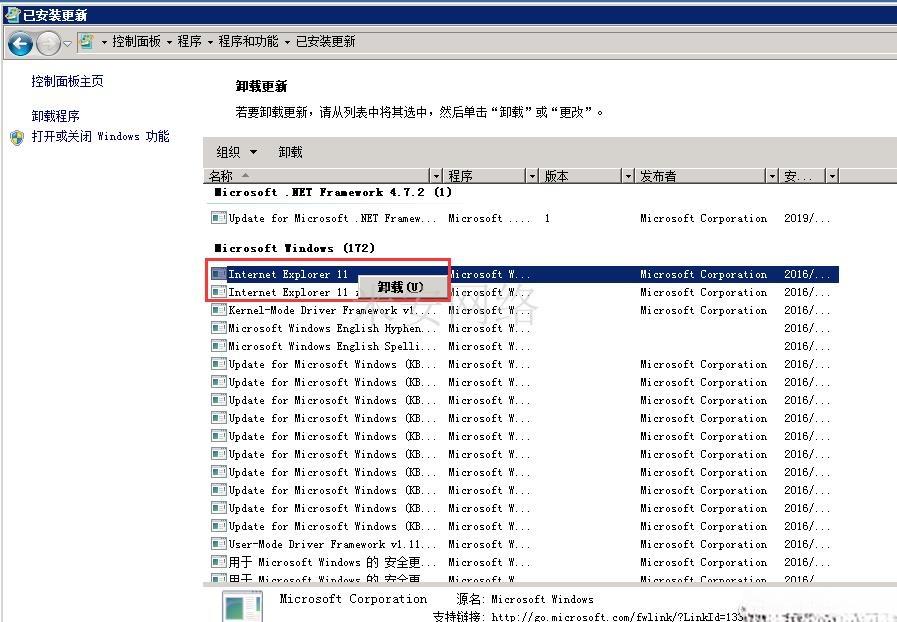Expand the breadcrumb arrow after 控制面板
Screen dimensions: 897x622
click(x=169, y=42)
